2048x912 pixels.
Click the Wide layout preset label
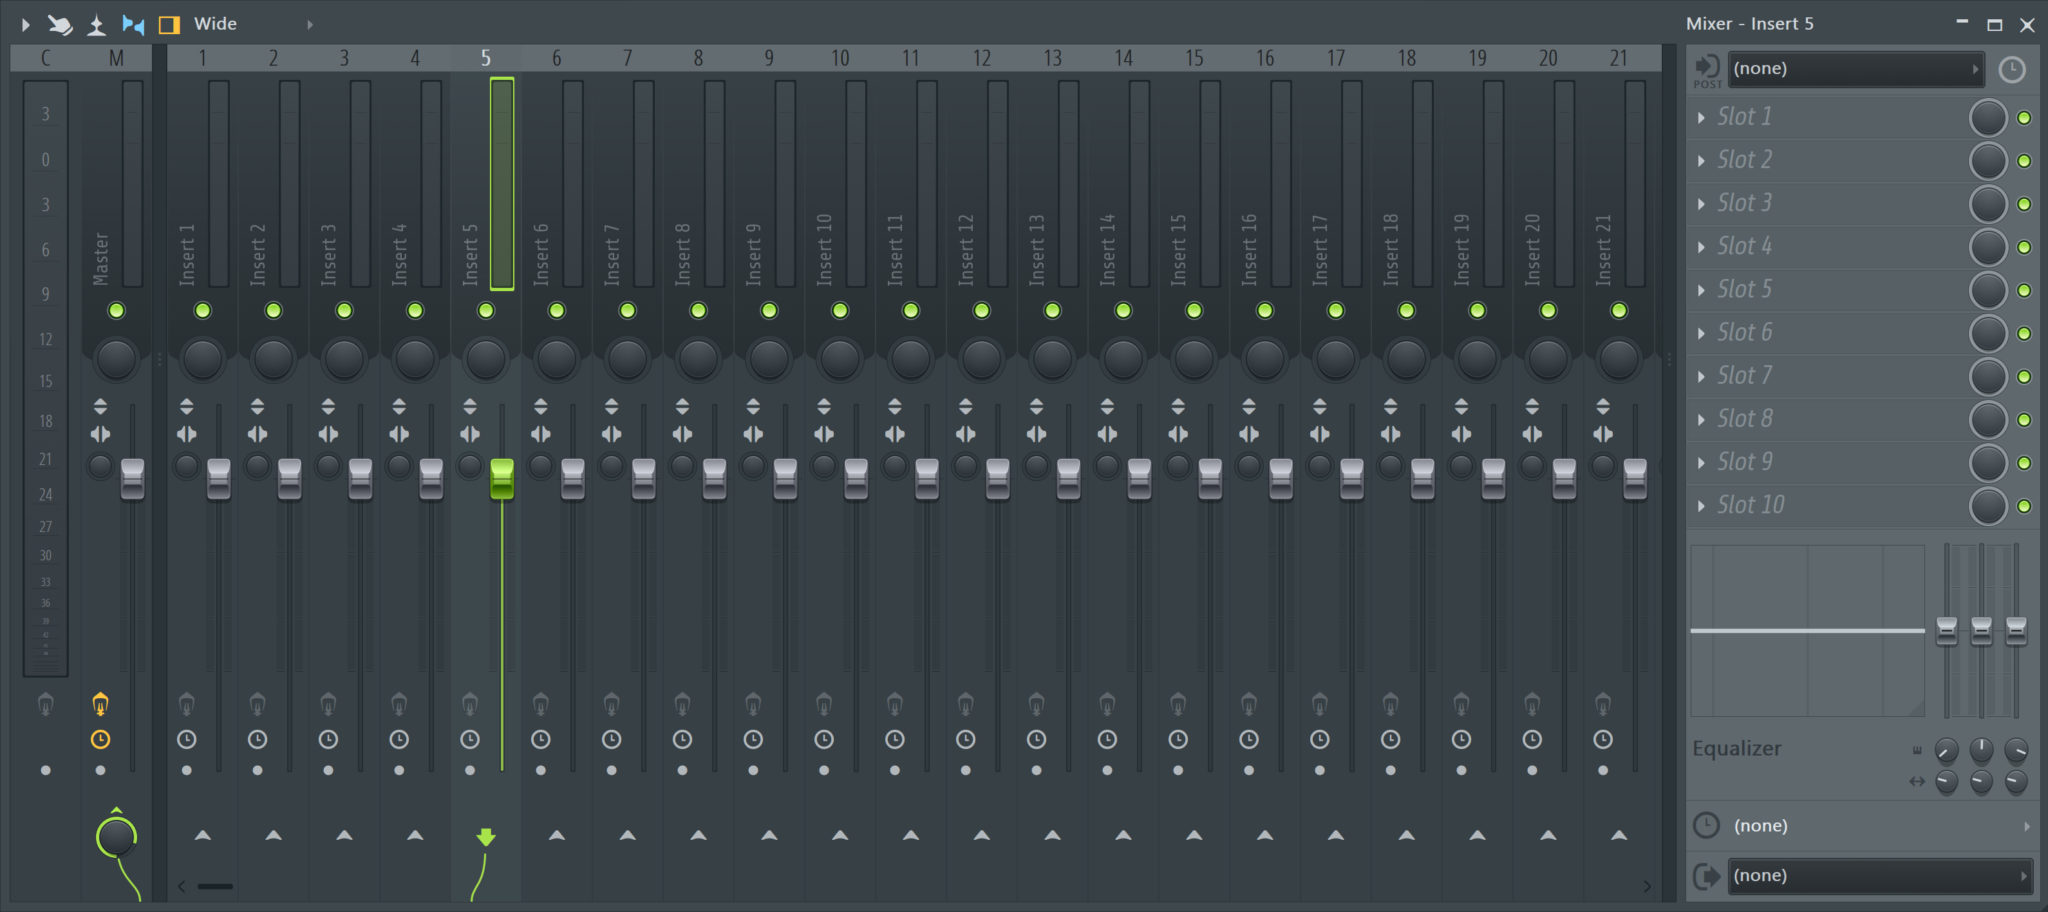(215, 23)
